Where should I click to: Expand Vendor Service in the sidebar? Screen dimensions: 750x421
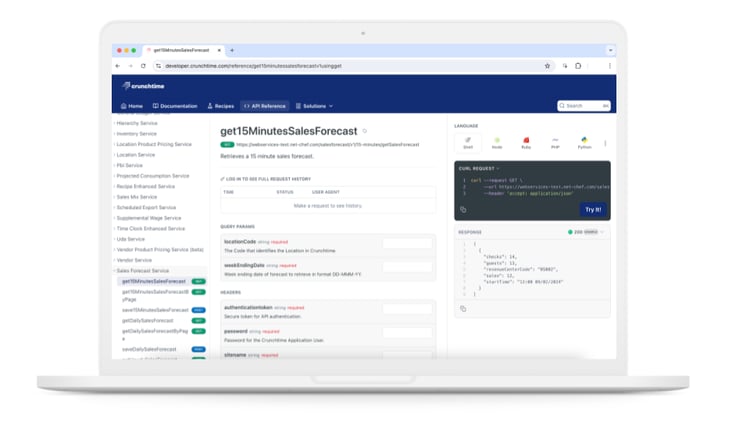click(134, 260)
